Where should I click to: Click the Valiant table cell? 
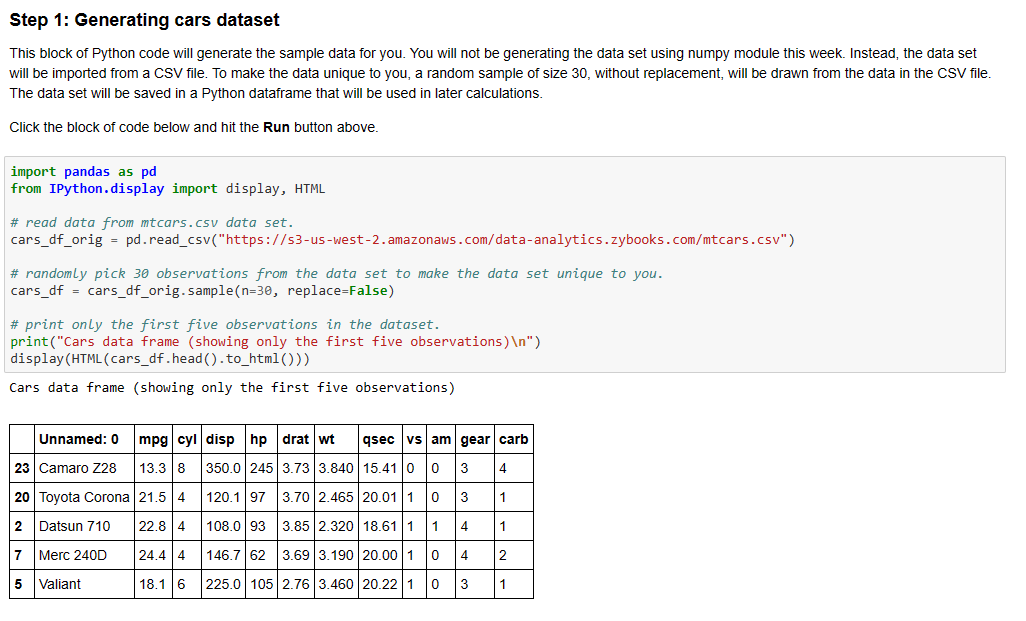[x=84, y=584]
